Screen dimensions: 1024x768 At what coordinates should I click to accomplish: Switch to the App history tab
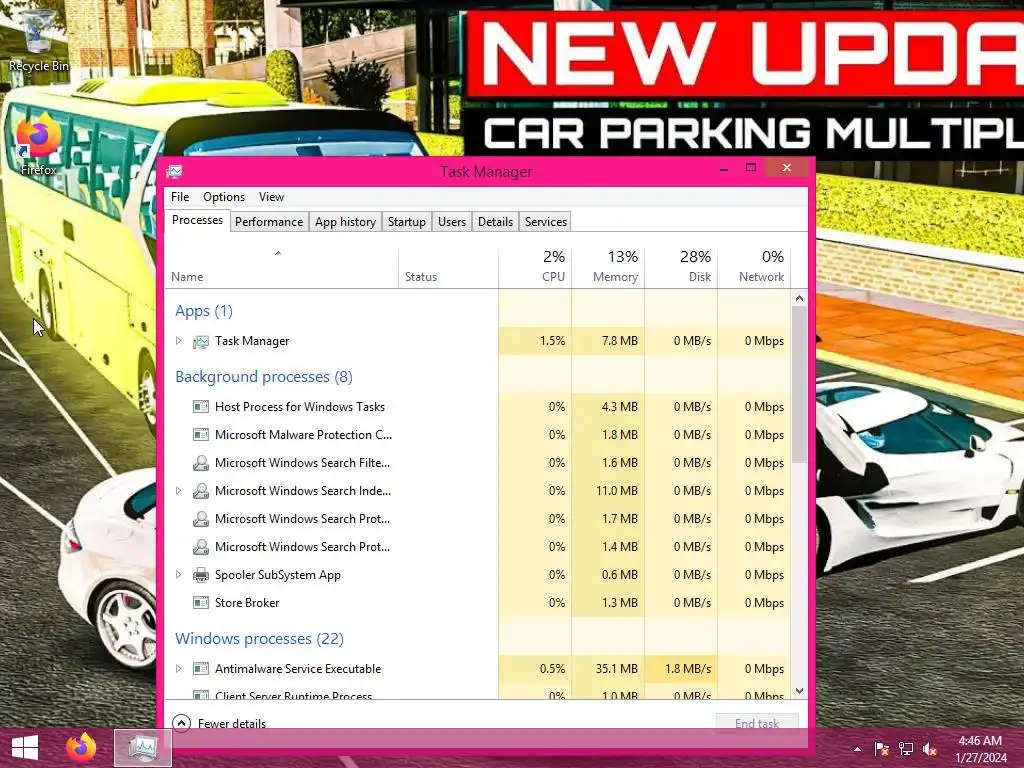[x=345, y=222]
